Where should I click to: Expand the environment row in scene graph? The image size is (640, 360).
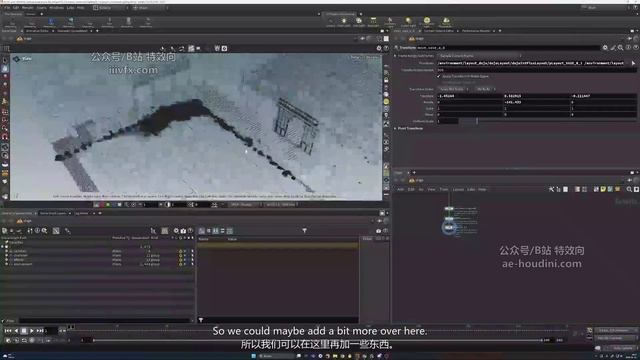7,264
